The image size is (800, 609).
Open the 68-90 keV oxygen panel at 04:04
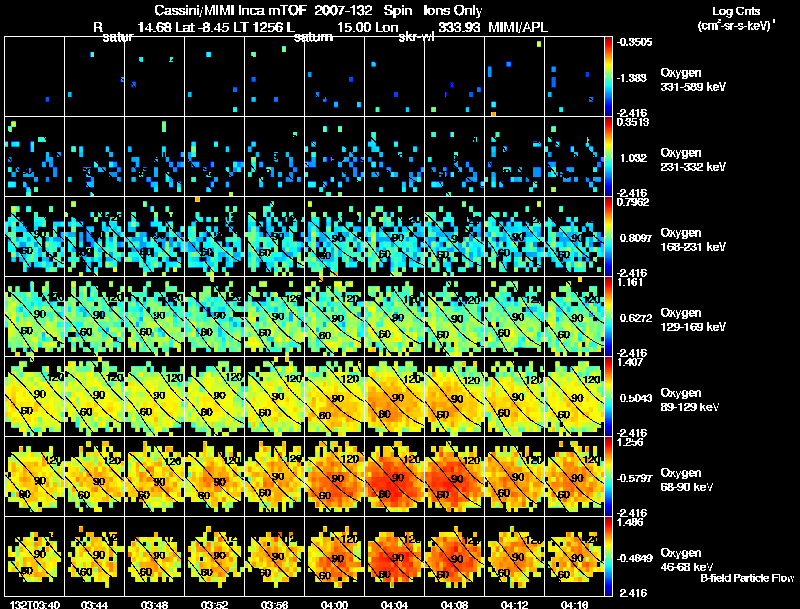click(x=394, y=476)
